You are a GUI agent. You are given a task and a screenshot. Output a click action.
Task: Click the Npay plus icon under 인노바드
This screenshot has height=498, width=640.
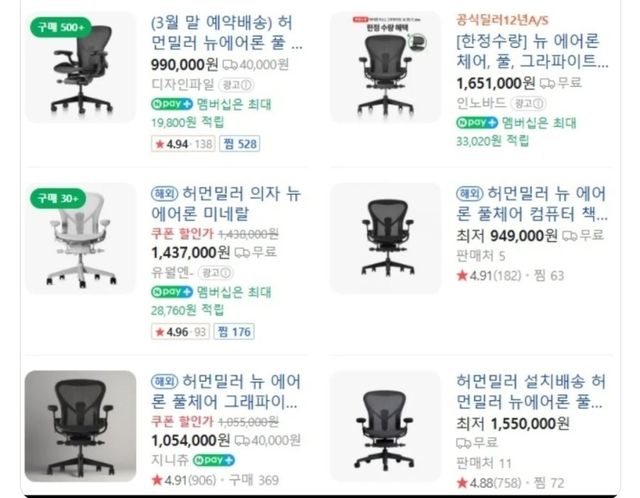pyautogui.click(x=477, y=122)
